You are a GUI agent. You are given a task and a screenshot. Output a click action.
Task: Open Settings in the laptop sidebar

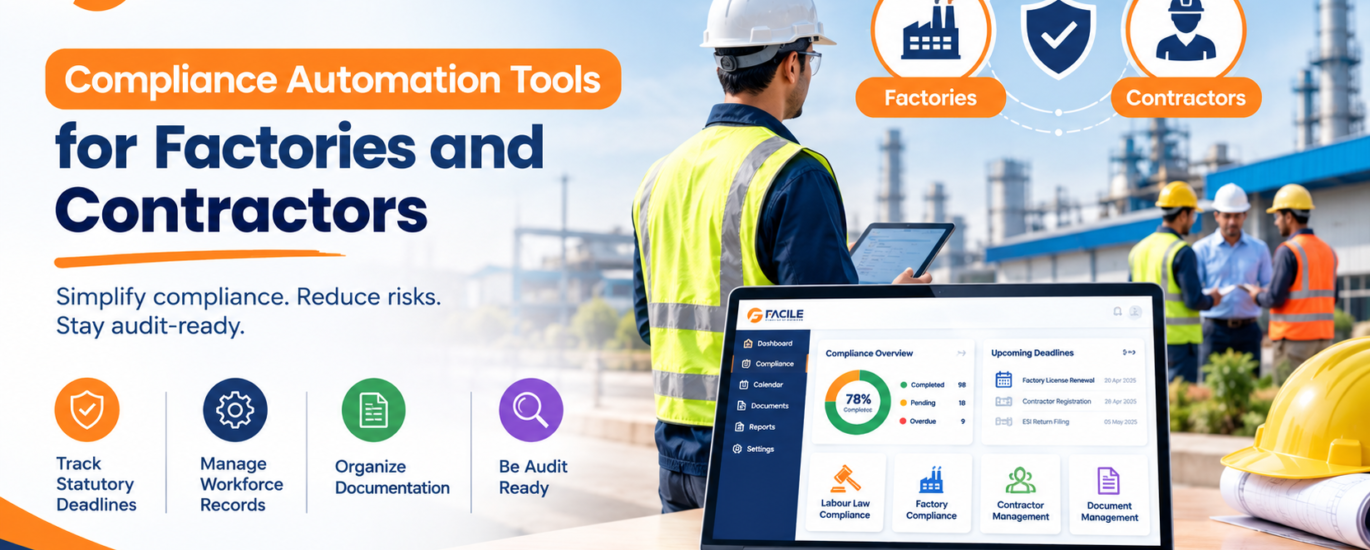(x=754, y=449)
